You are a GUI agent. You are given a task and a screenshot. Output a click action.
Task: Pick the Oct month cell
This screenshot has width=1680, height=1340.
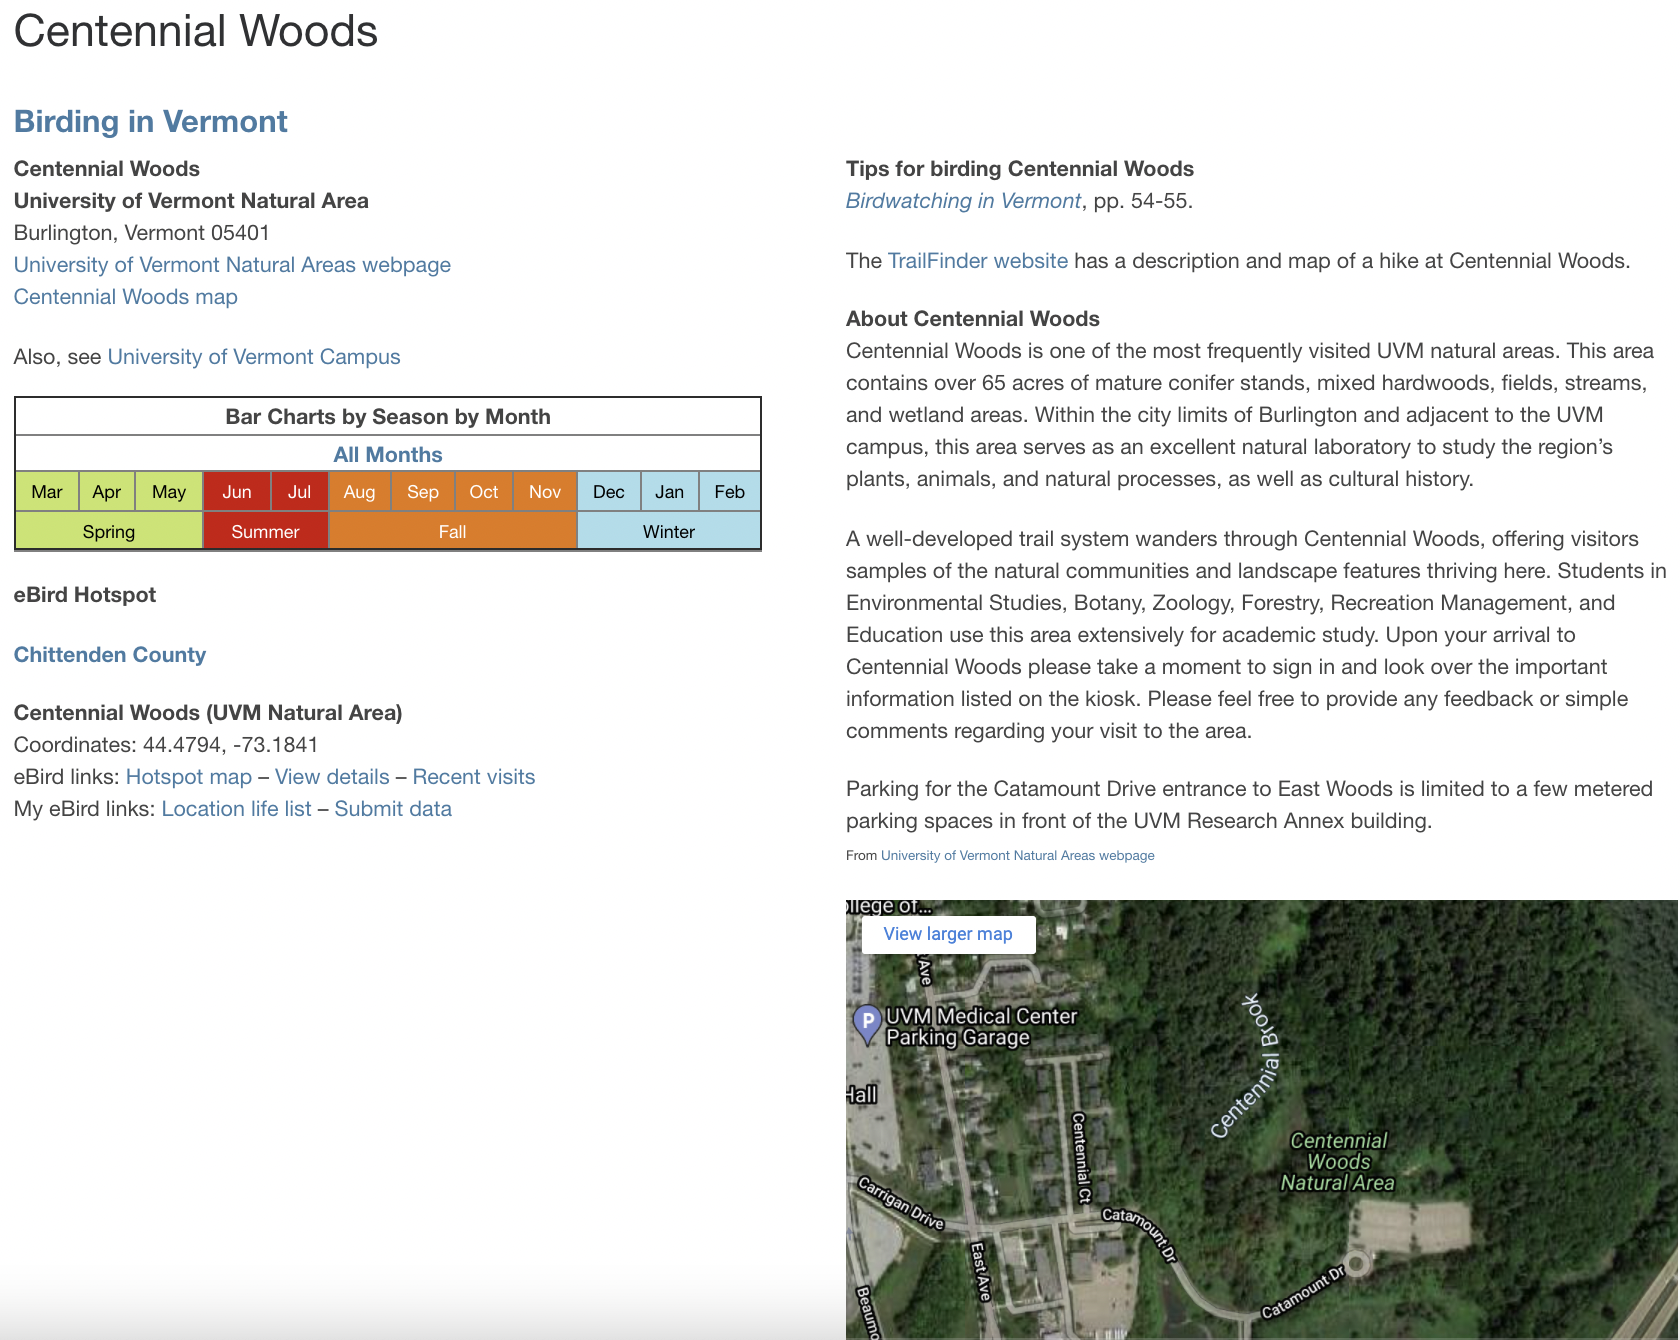pyautogui.click(x=483, y=492)
